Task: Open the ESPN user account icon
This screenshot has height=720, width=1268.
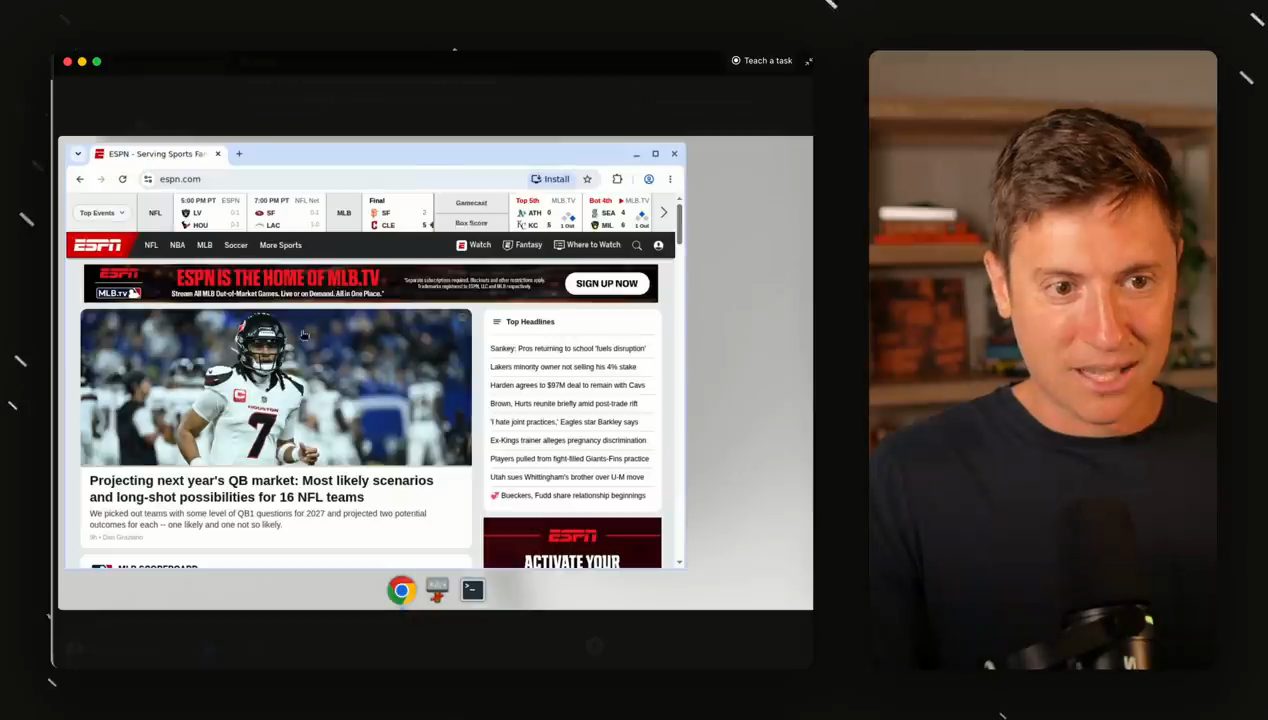Action: [658, 245]
